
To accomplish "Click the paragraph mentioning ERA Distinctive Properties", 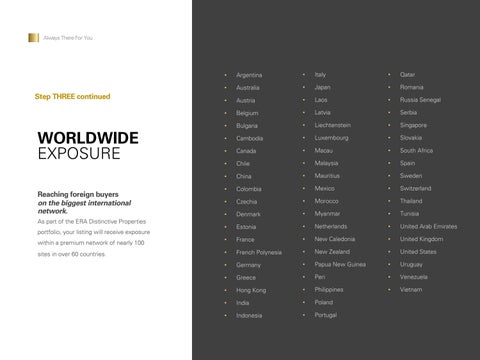I will pos(94,238).
